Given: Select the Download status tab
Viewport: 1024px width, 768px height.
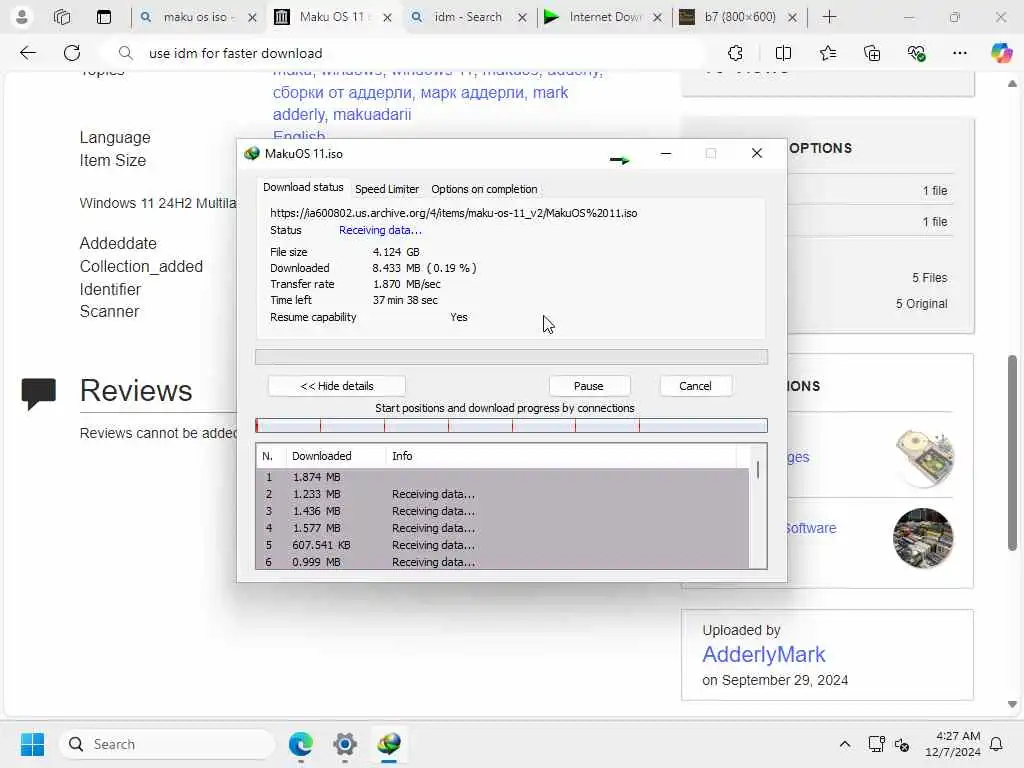Looking at the screenshot, I should coord(303,187).
